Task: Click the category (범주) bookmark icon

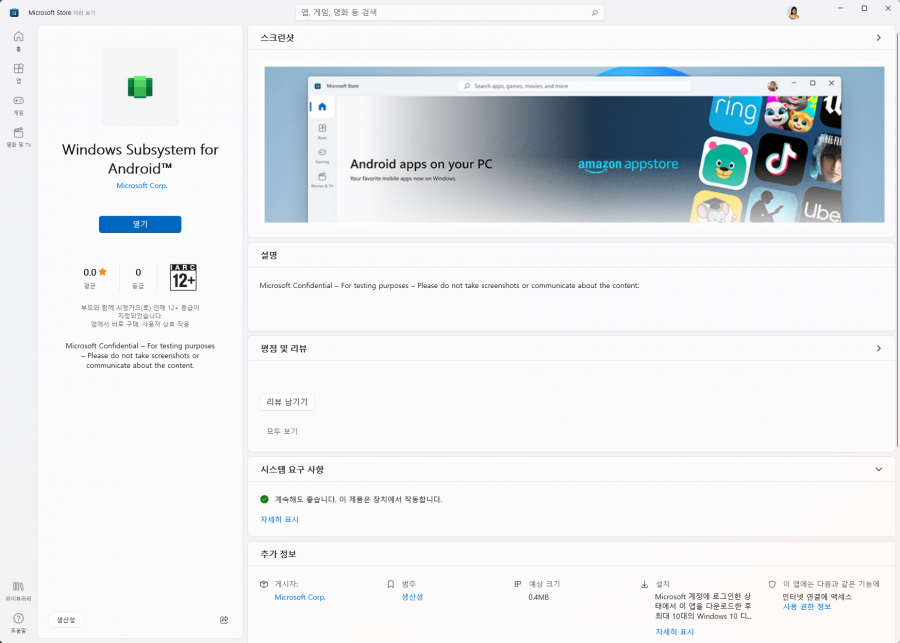Action: [x=391, y=584]
